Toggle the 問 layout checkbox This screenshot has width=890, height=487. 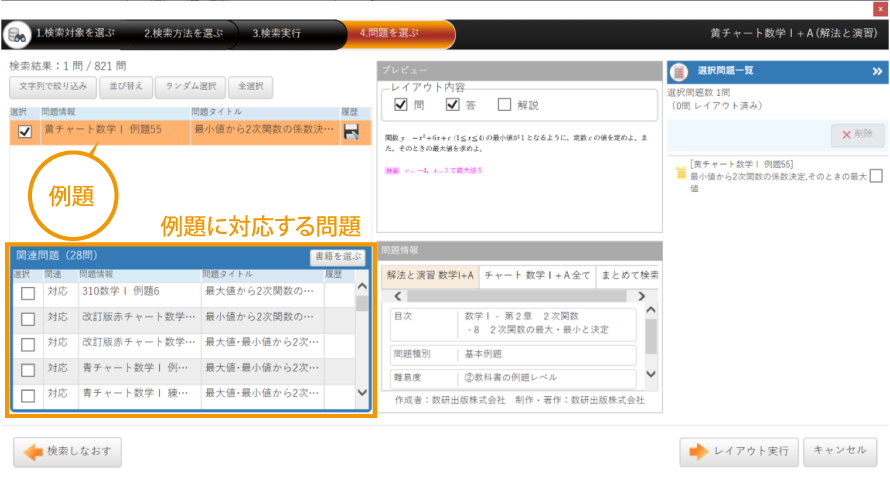tap(401, 104)
